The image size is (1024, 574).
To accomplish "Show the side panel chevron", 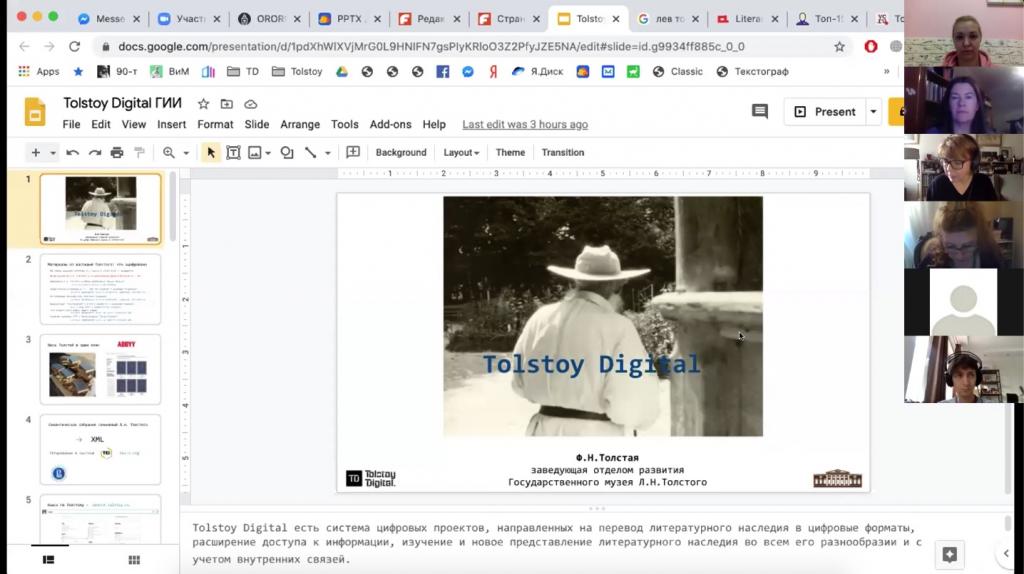I will point(1006,553).
